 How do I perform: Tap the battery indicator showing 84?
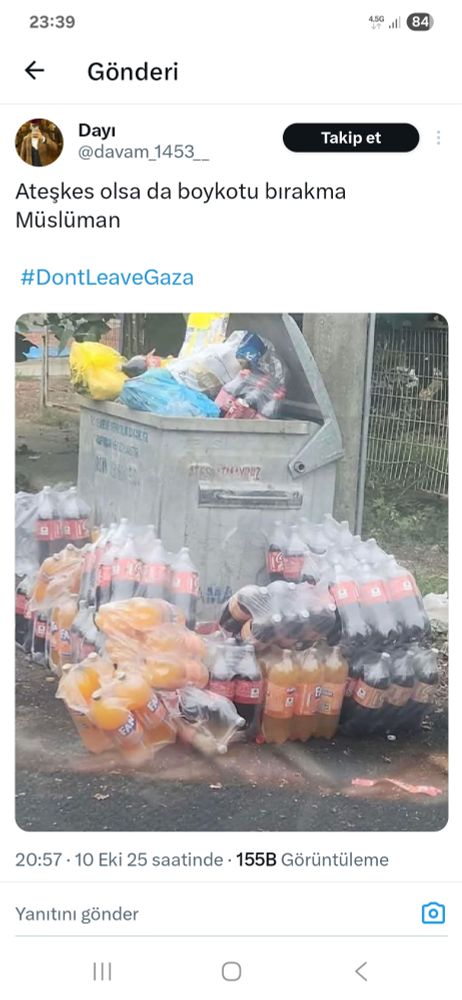pos(420,22)
